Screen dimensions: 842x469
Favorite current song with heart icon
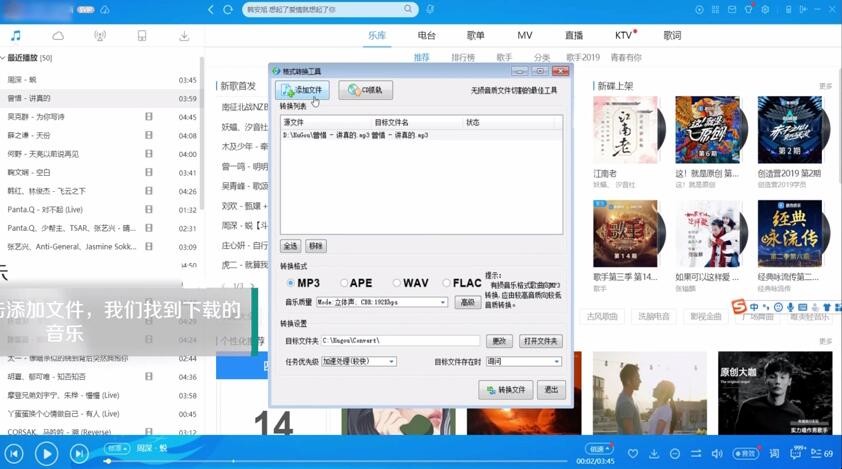click(633, 454)
